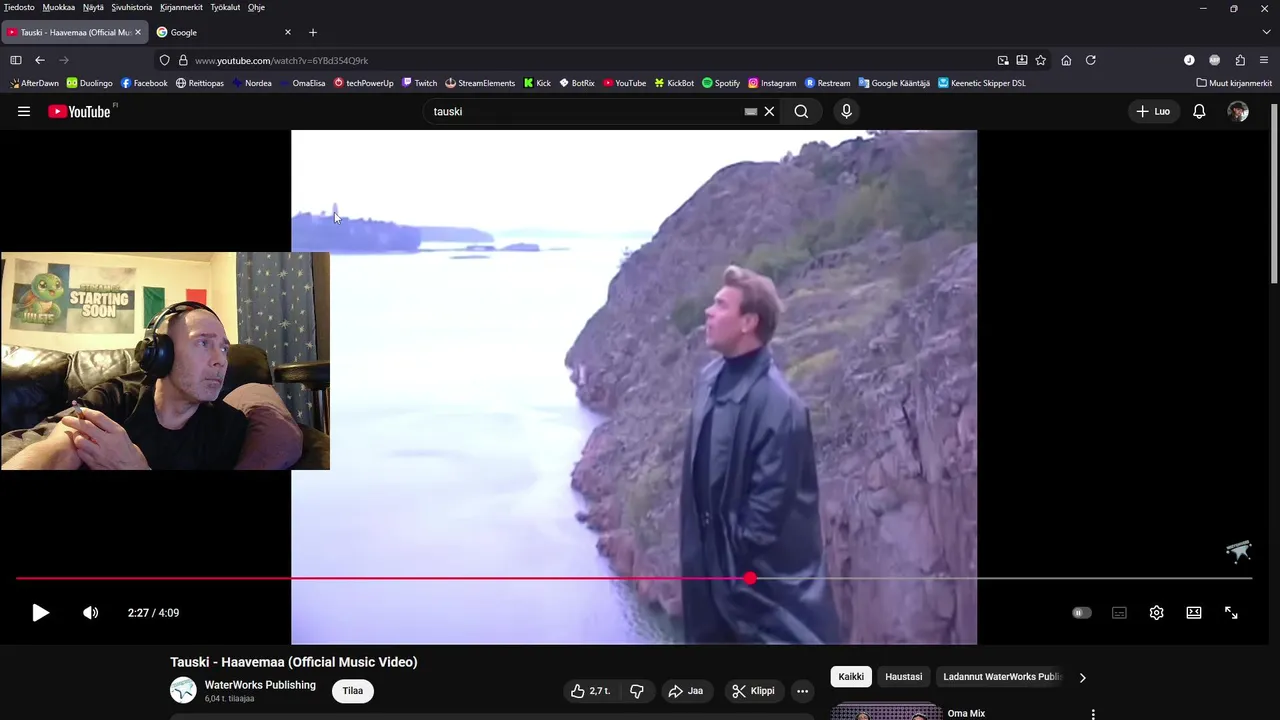This screenshot has height=720, width=1280.
Task: Bookmark this page with the star icon
Action: 1041,60
